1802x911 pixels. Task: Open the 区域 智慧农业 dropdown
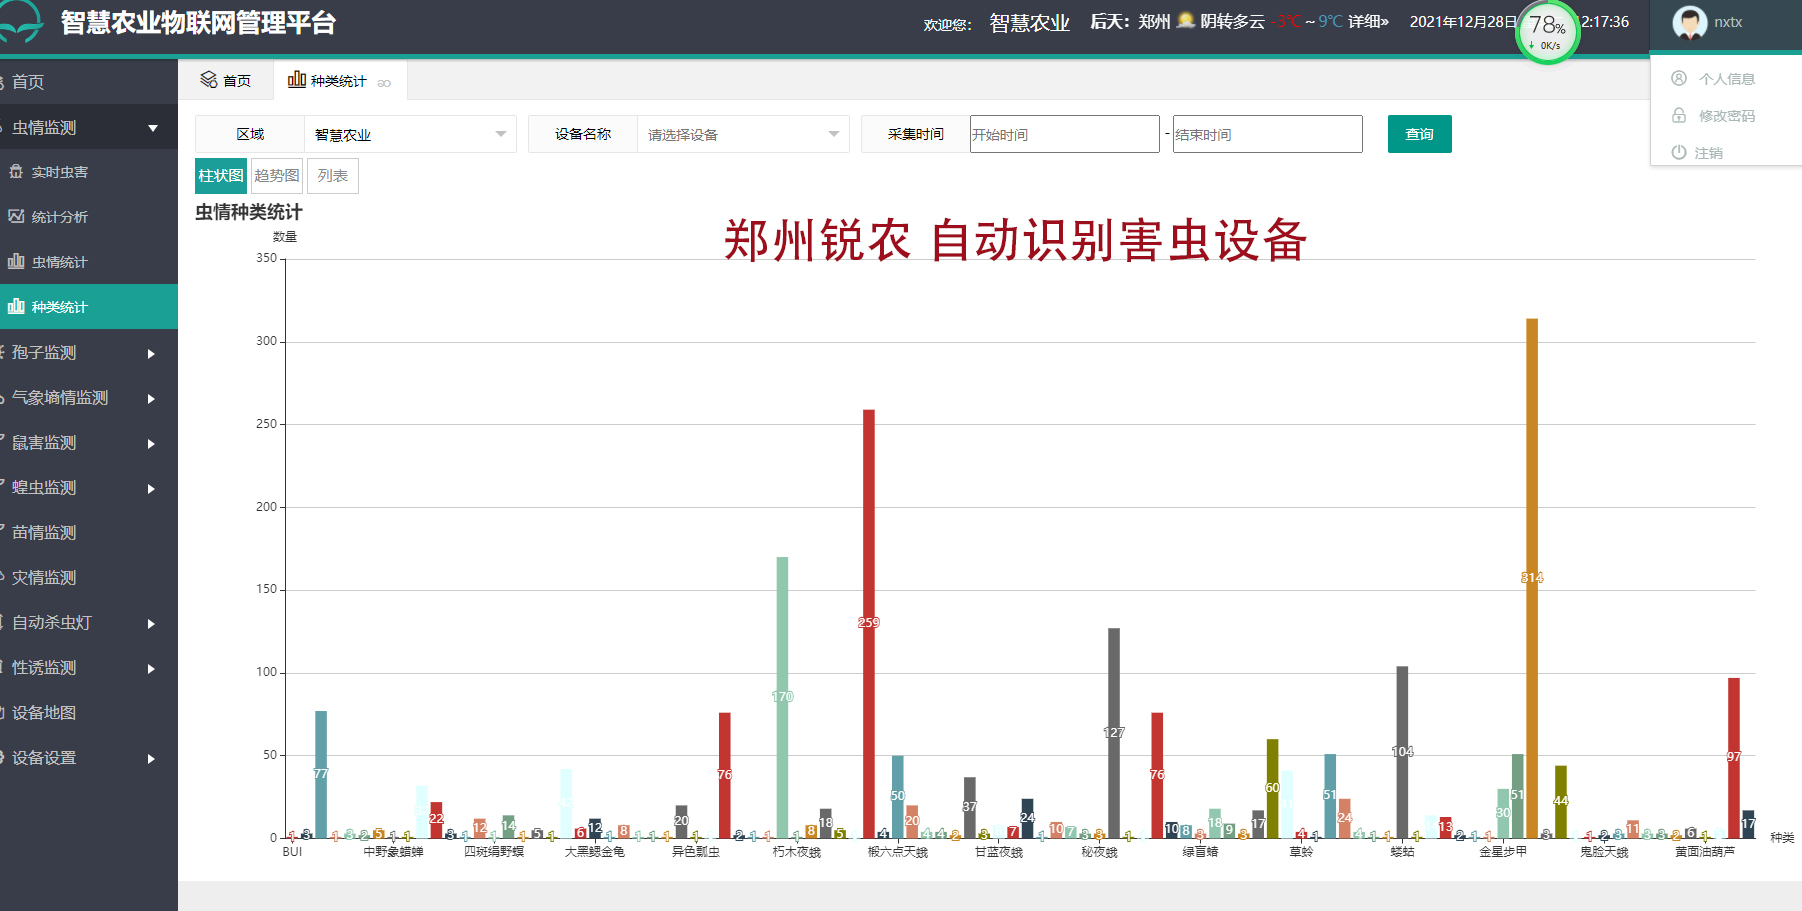410,134
